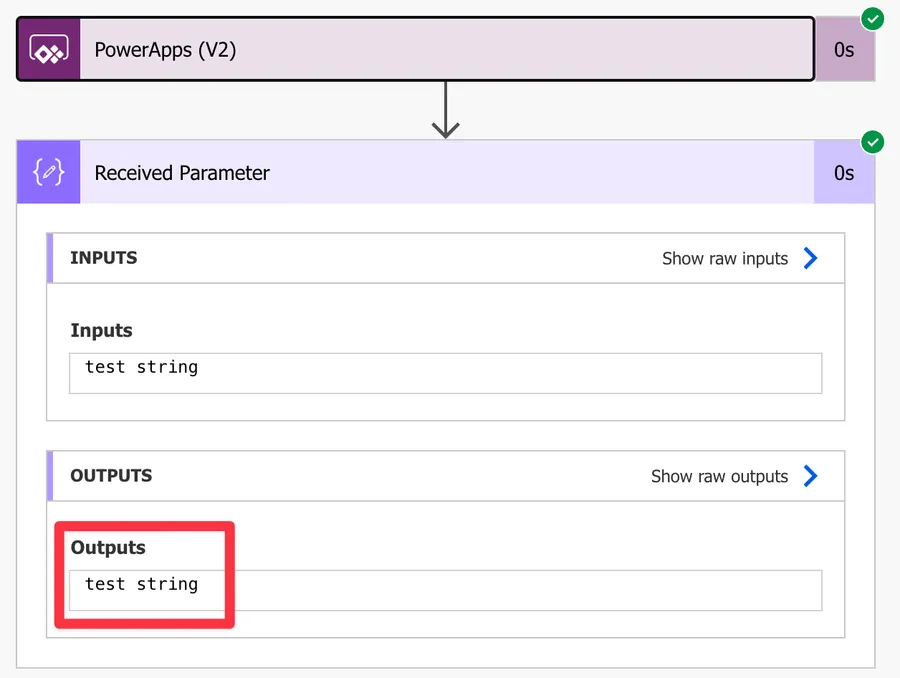Click the green success checkmark on PowerApps trigger

click(x=872, y=18)
